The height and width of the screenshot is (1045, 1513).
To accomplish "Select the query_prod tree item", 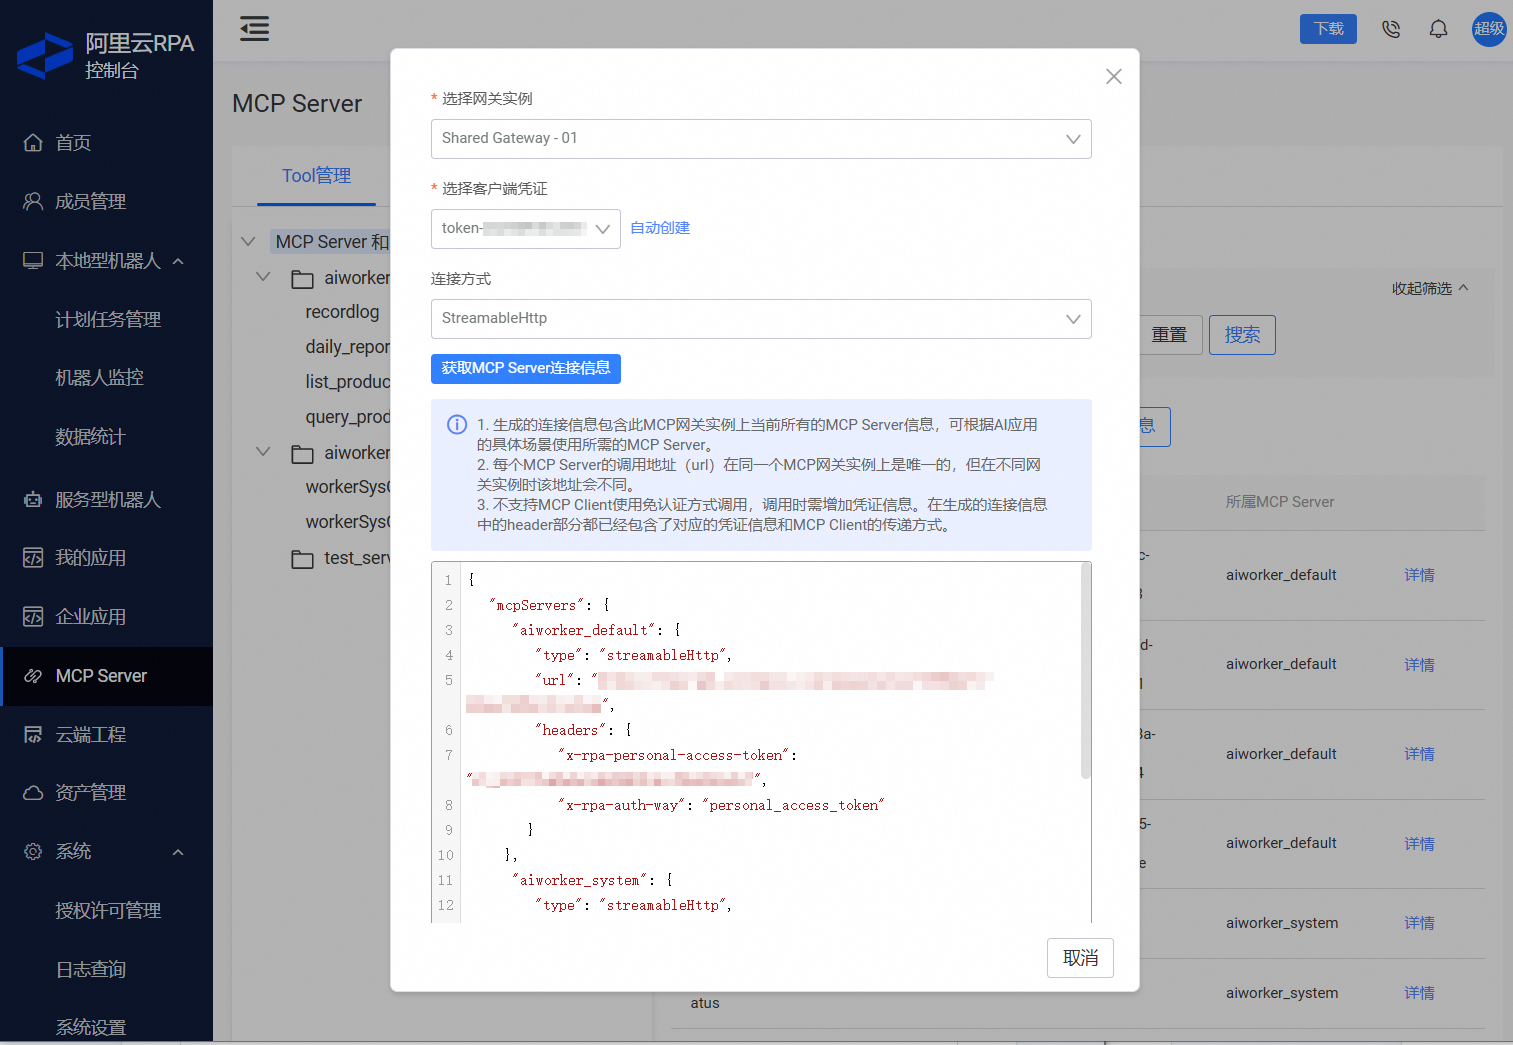I will [x=347, y=417].
